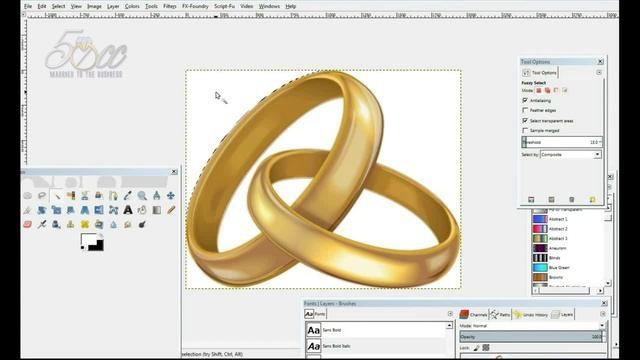Select the Shear tool

click(71, 210)
